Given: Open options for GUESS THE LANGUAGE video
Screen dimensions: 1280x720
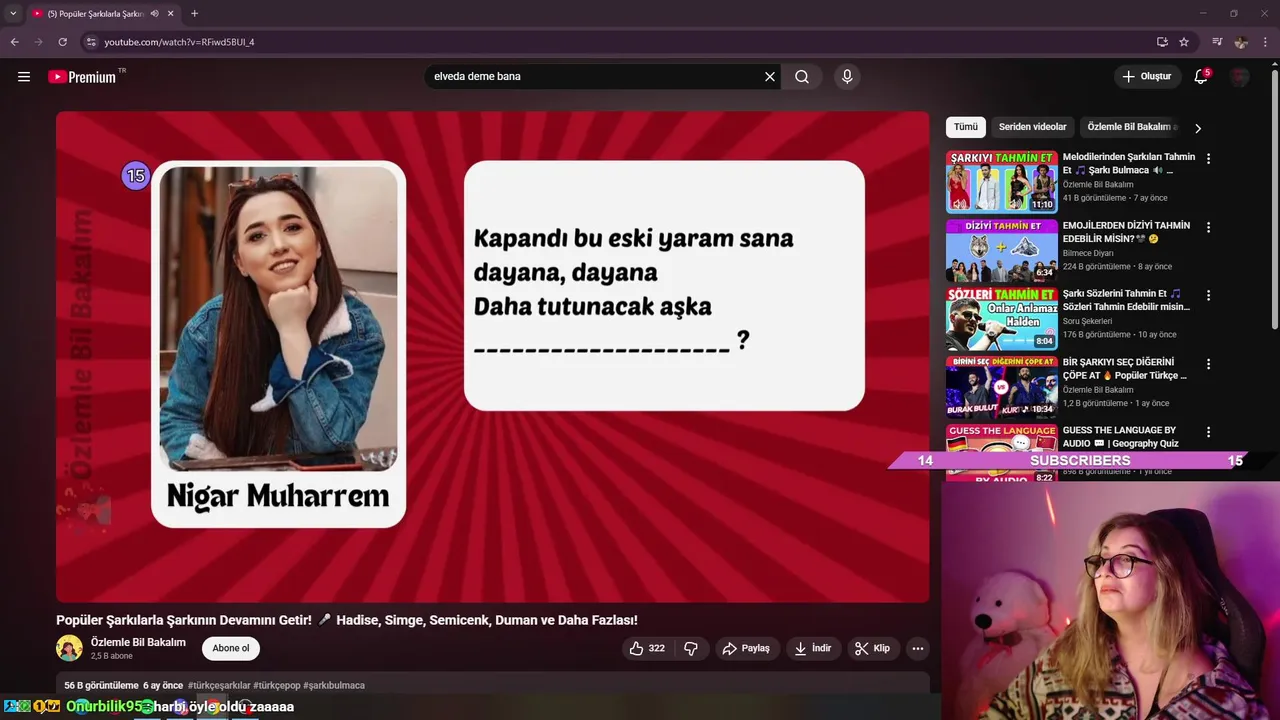Looking at the screenshot, I should [1208, 432].
